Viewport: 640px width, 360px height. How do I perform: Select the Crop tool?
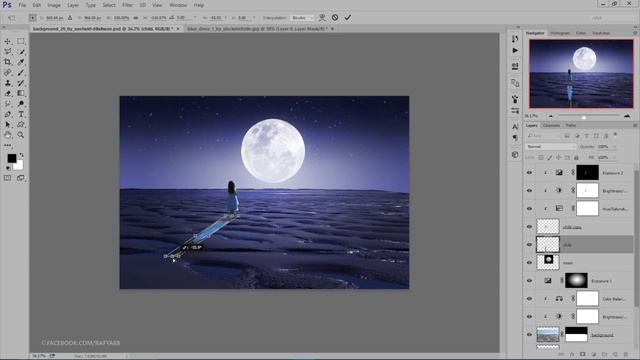point(8,62)
